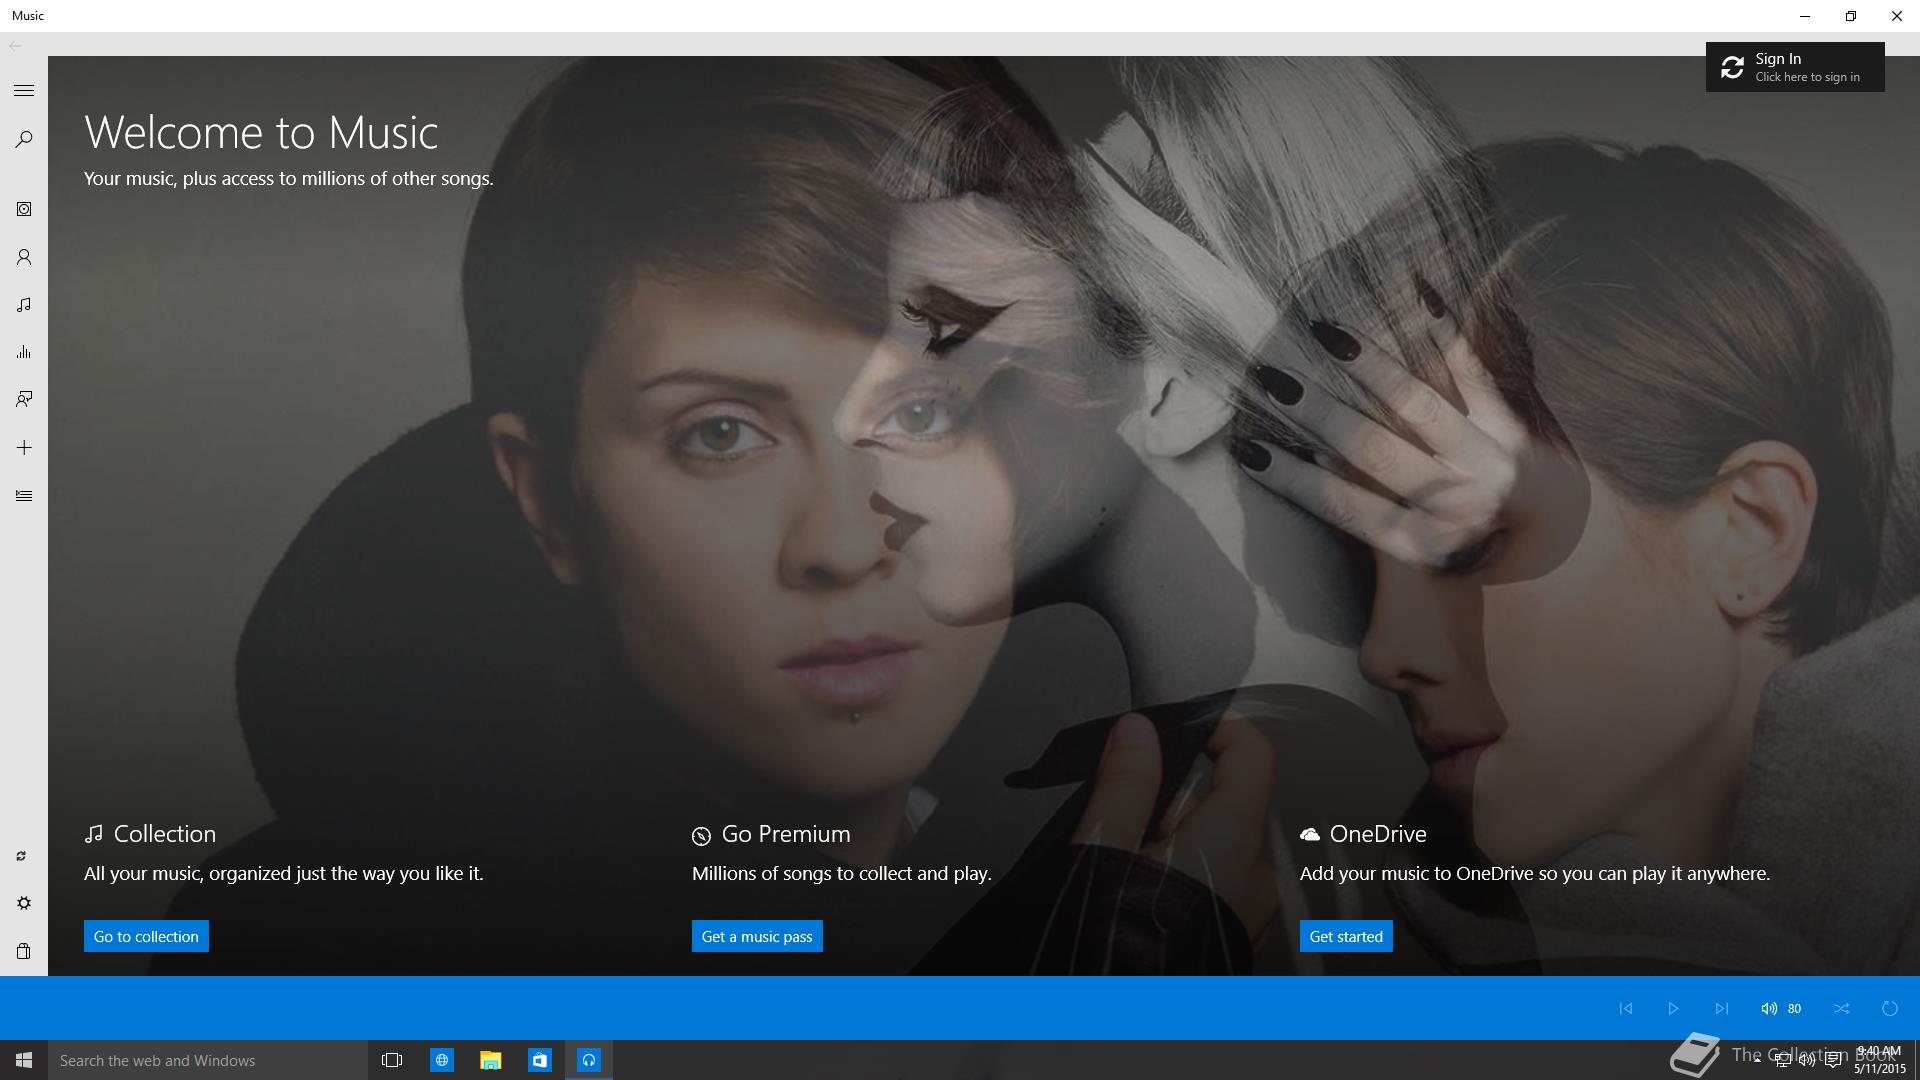Minimize the Music window
The width and height of the screenshot is (1920, 1080).
1804,16
